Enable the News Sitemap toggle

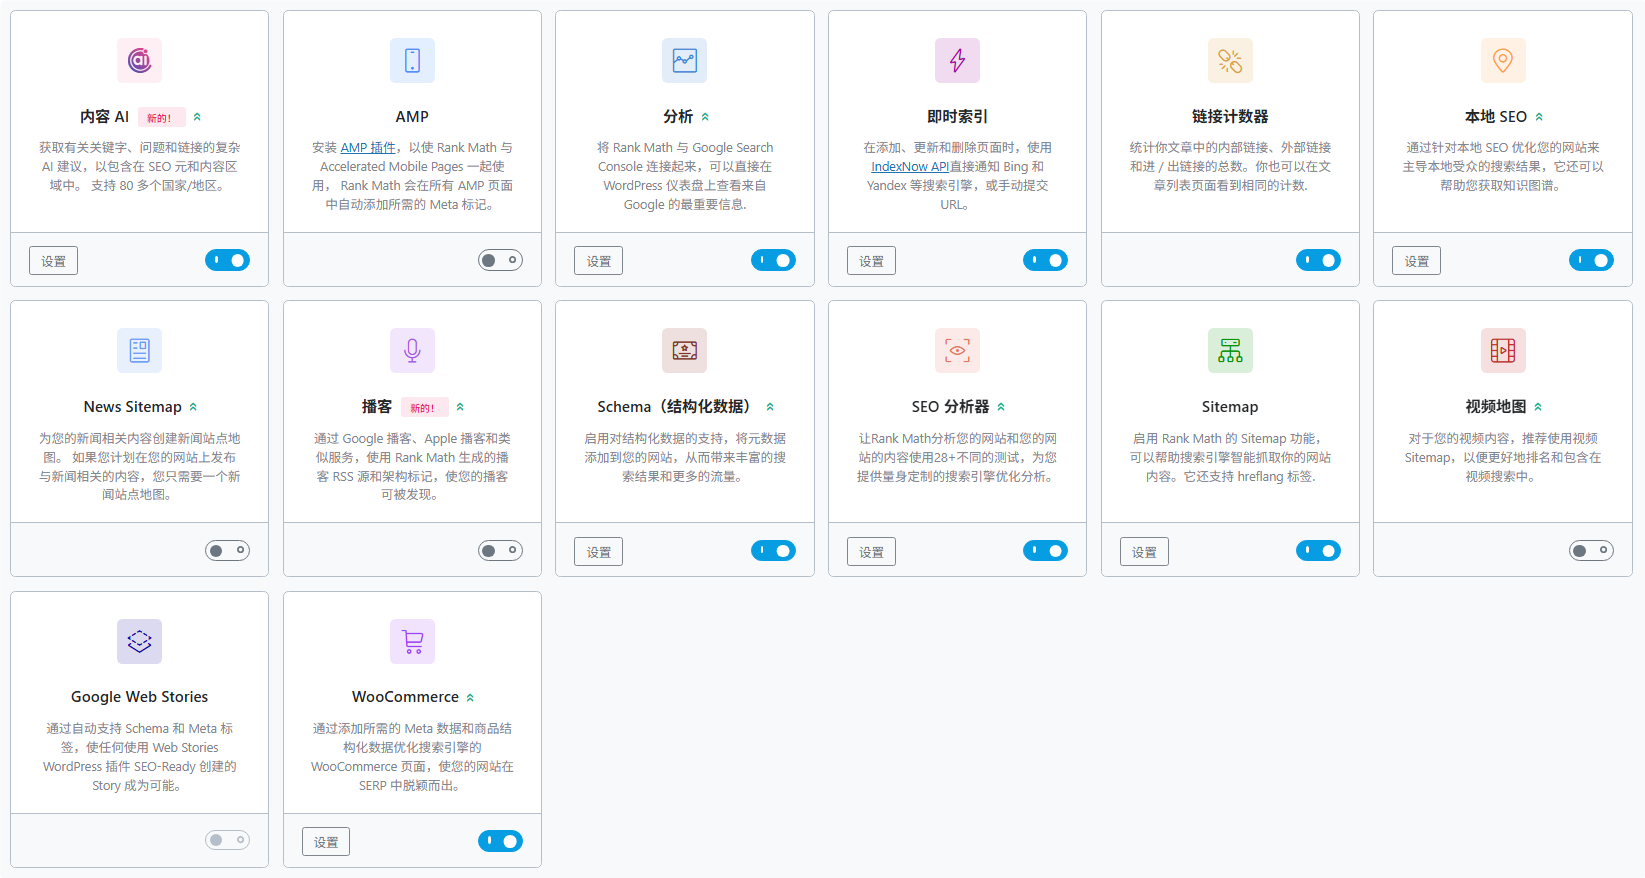pyautogui.click(x=227, y=550)
